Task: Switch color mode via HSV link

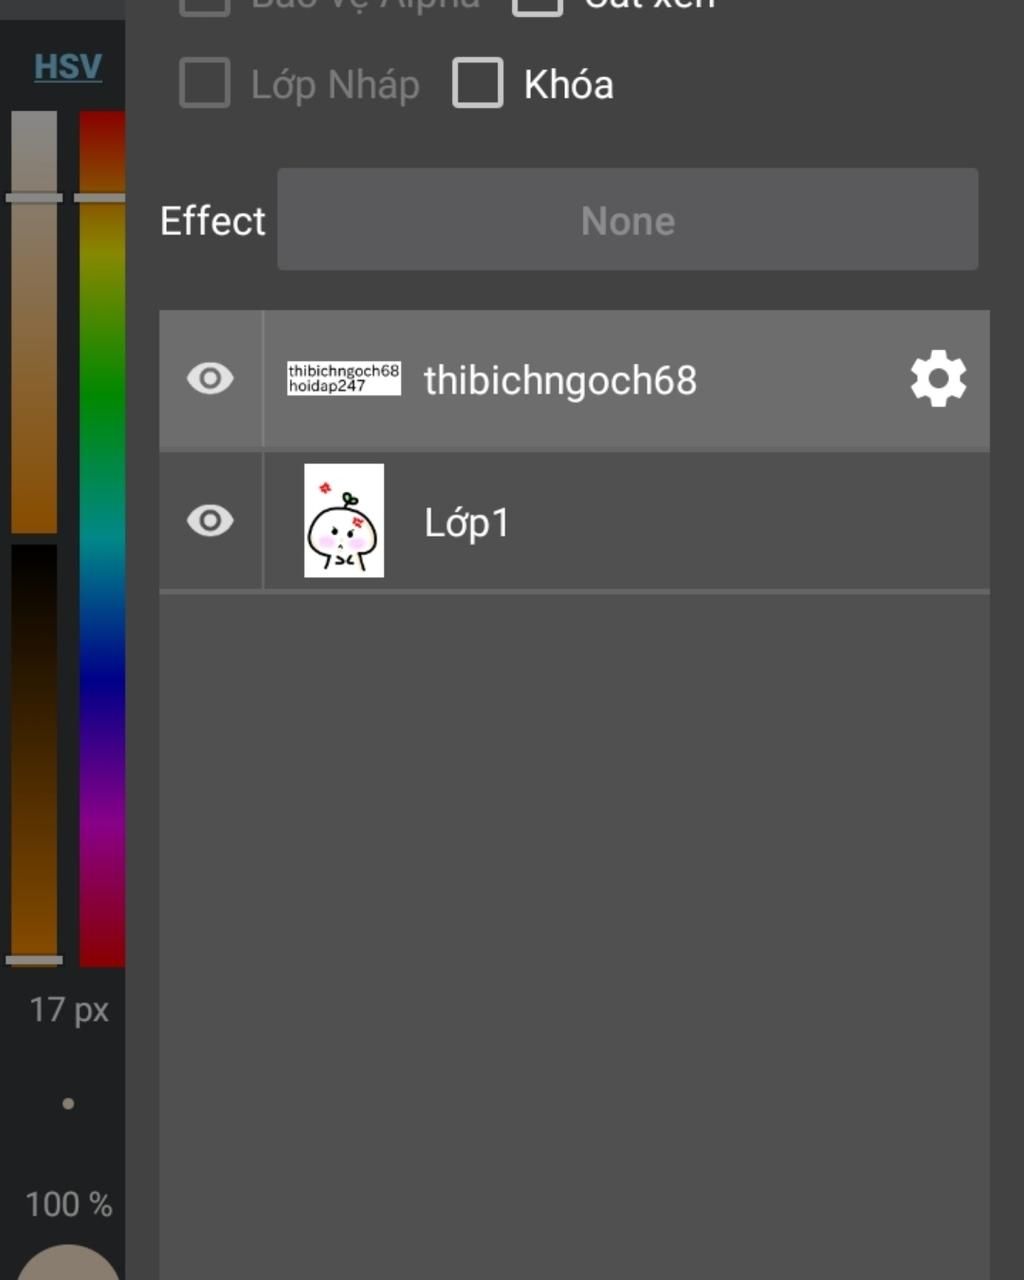Action: coord(68,67)
